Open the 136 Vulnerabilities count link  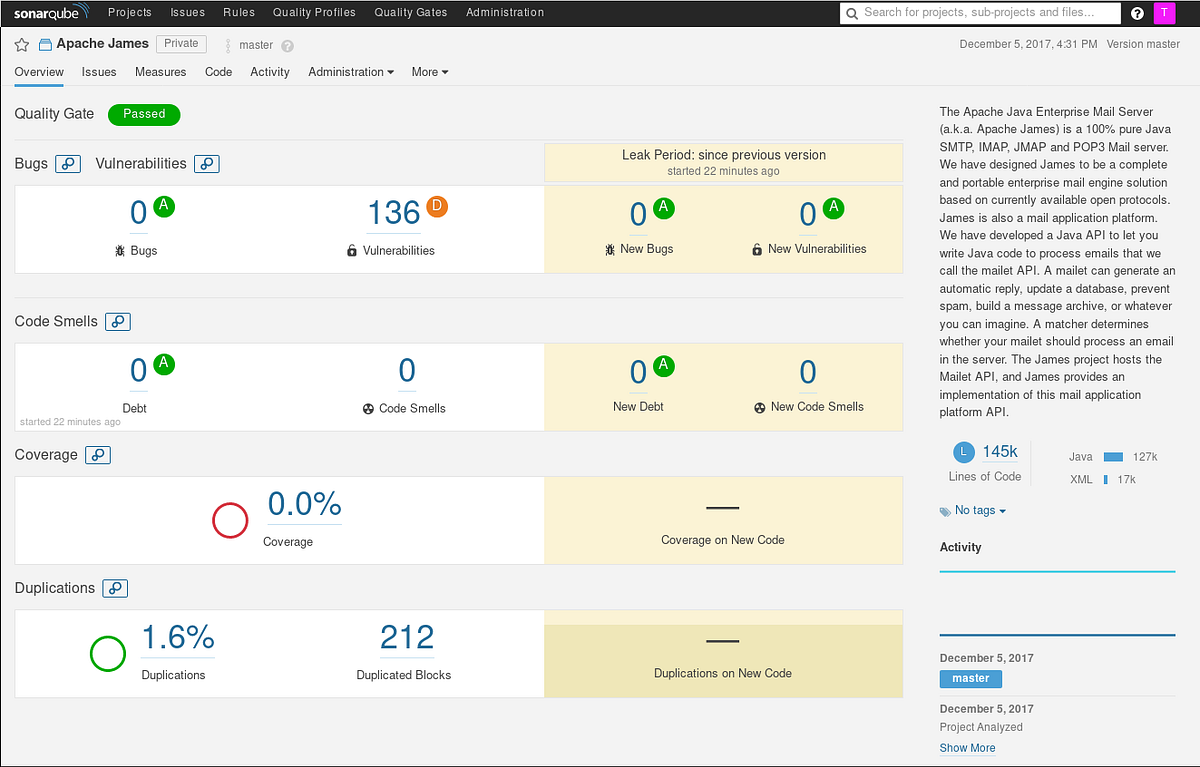pos(393,212)
